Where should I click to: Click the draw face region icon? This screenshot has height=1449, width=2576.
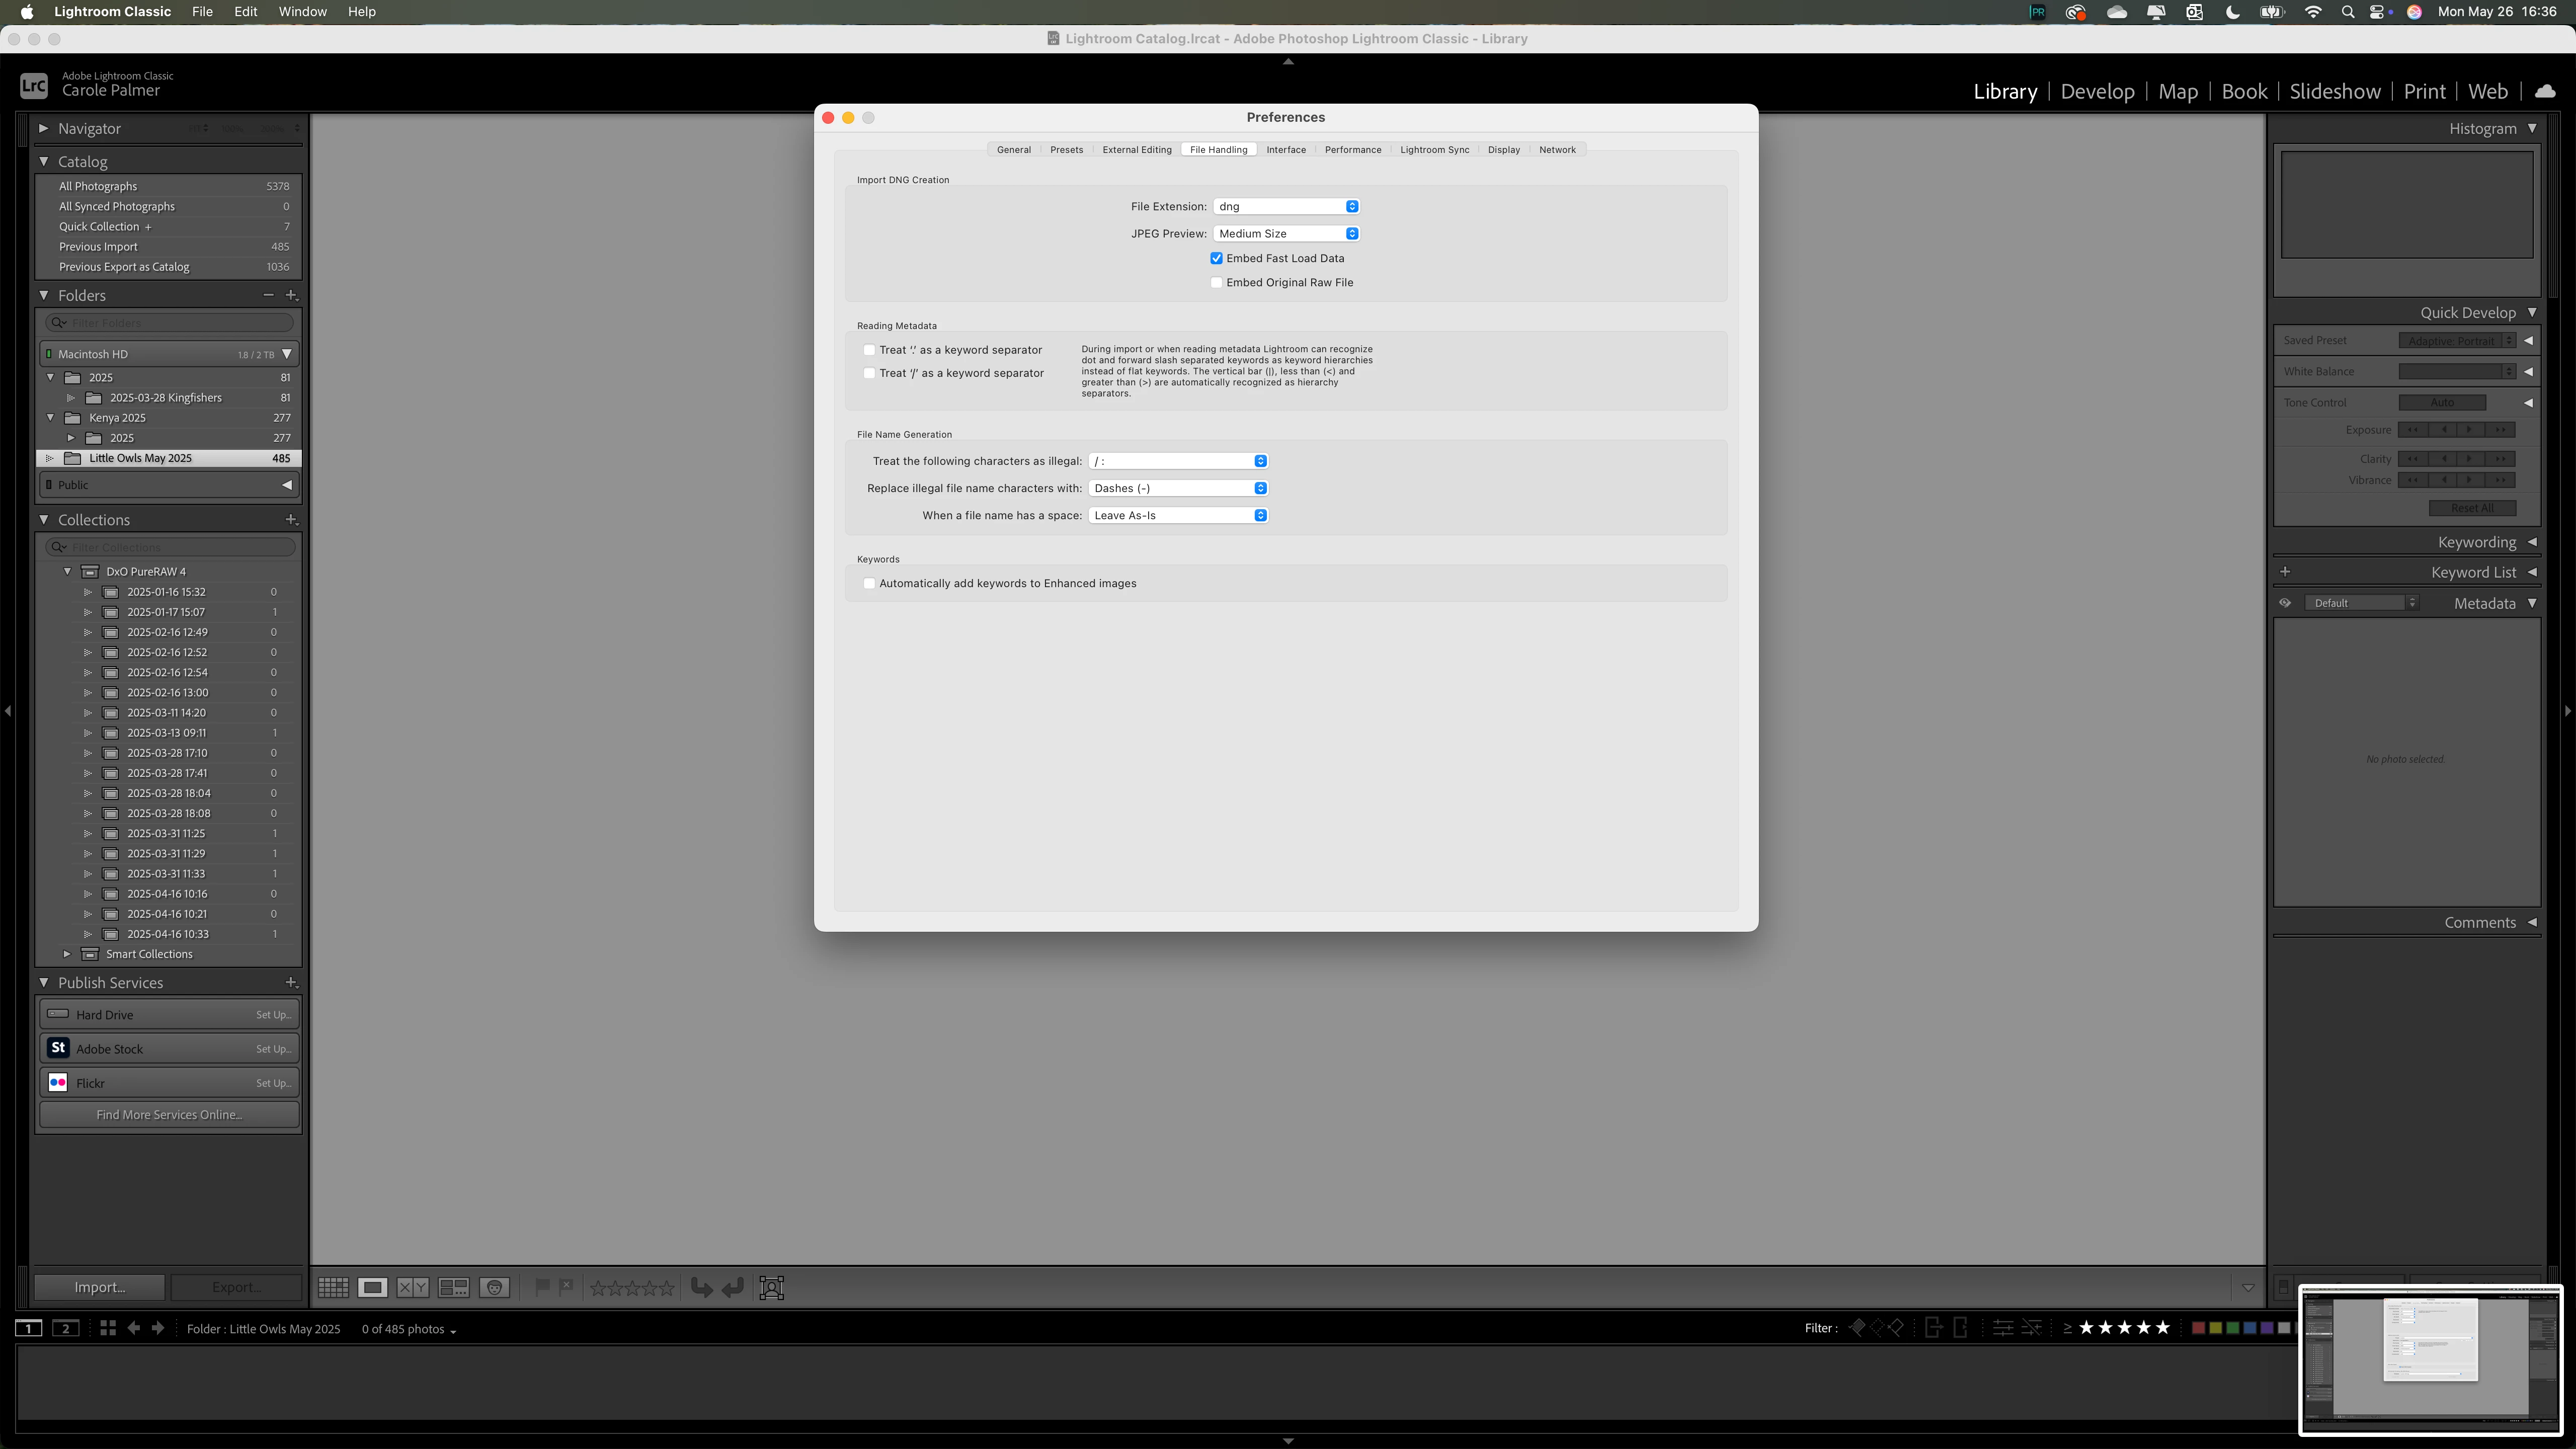771,1287
